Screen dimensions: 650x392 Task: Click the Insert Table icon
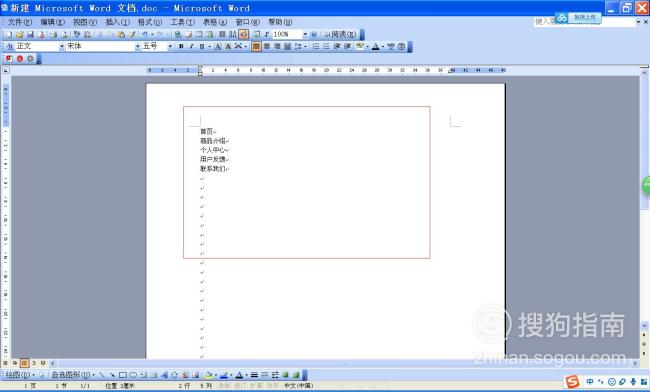tap(199, 34)
